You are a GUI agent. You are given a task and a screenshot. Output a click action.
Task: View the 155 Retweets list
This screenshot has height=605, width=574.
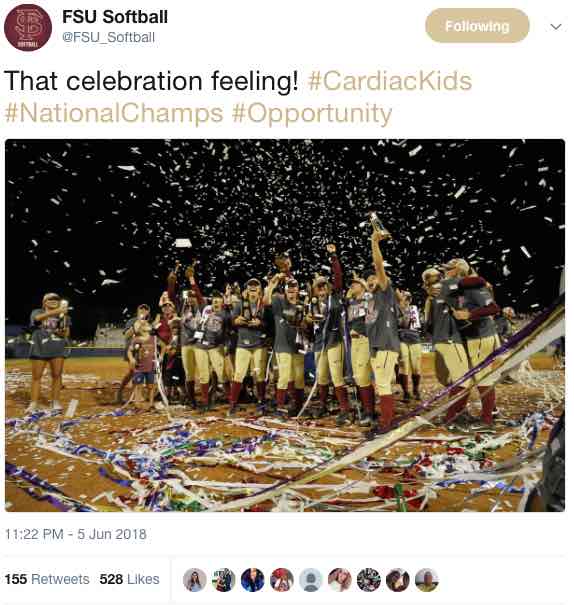[x=47, y=579]
